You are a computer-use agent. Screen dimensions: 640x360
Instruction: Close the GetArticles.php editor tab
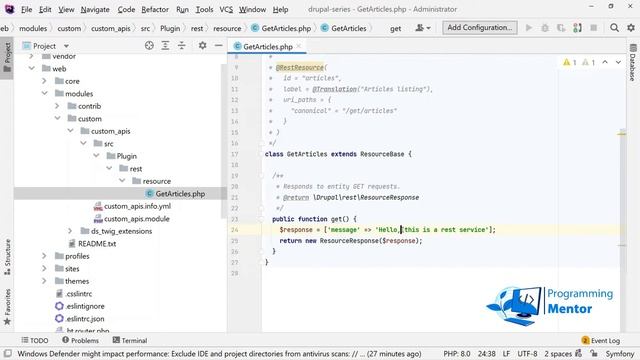(299, 46)
